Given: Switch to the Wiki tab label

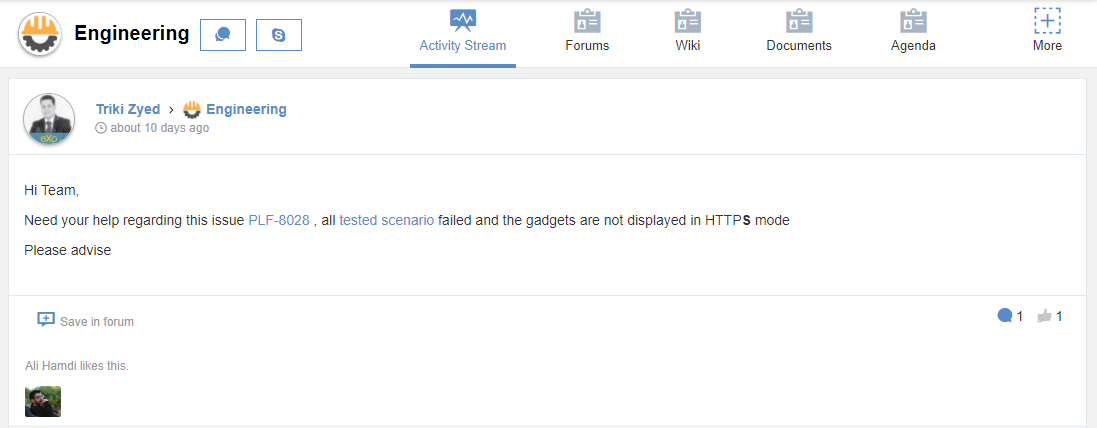Looking at the screenshot, I should 688,45.
